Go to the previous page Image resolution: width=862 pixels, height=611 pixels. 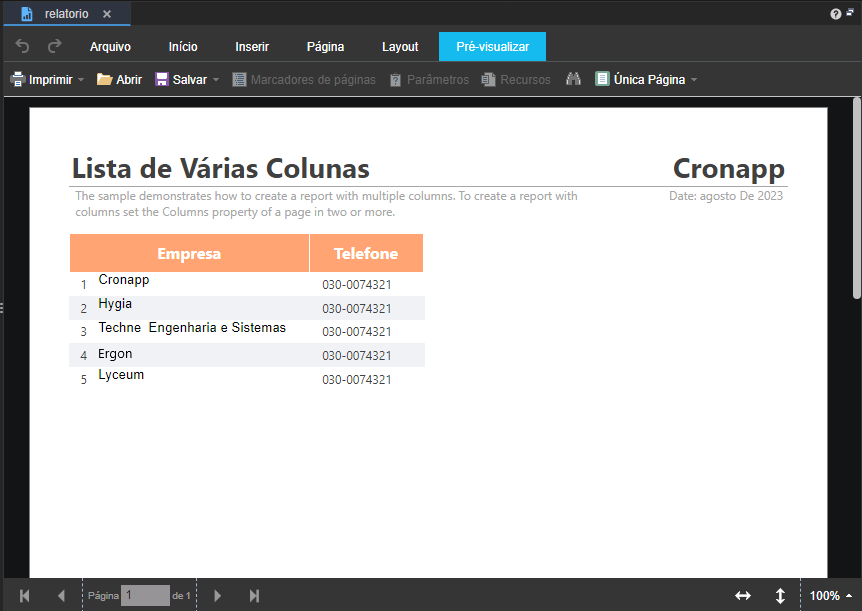[x=61, y=596]
